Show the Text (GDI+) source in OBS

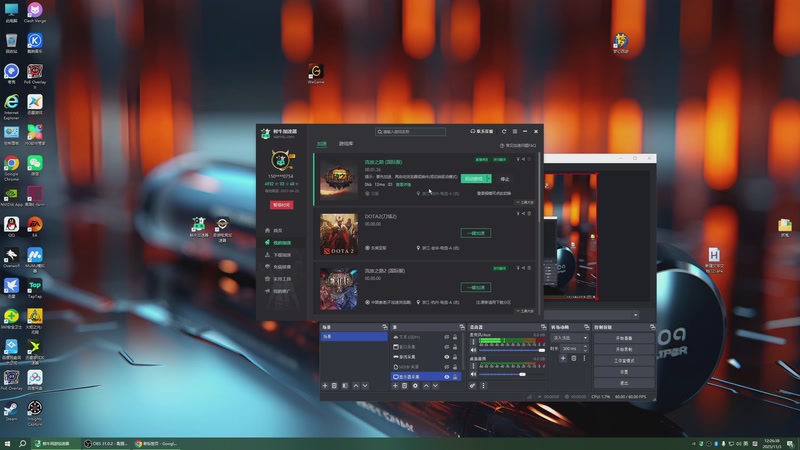446,337
